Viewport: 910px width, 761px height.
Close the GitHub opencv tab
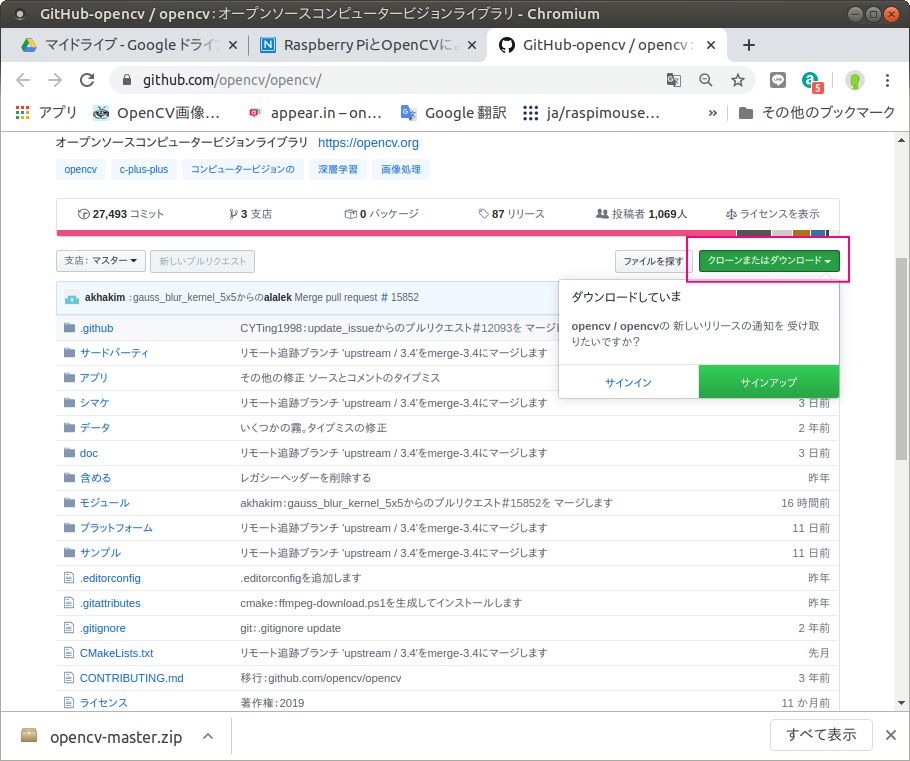tap(711, 45)
